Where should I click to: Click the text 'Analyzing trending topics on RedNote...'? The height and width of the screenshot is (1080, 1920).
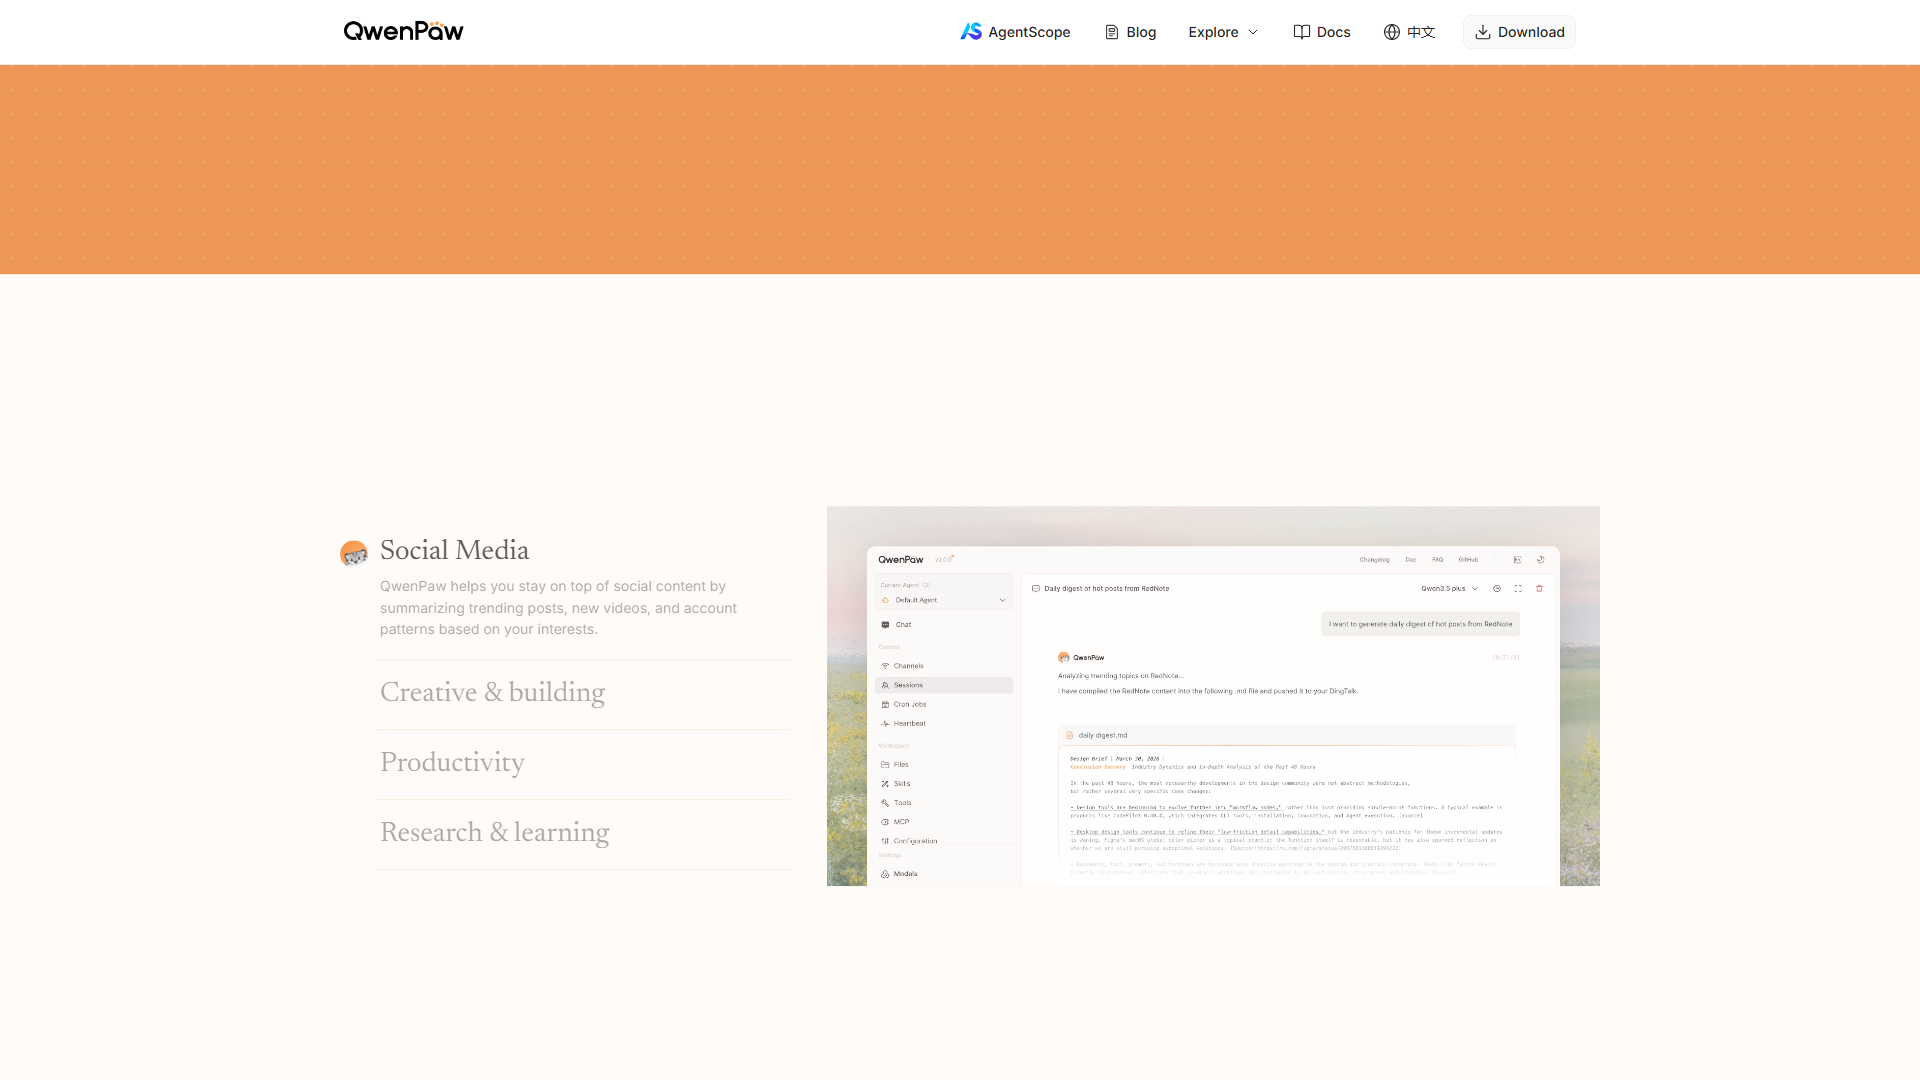[1120, 676]
